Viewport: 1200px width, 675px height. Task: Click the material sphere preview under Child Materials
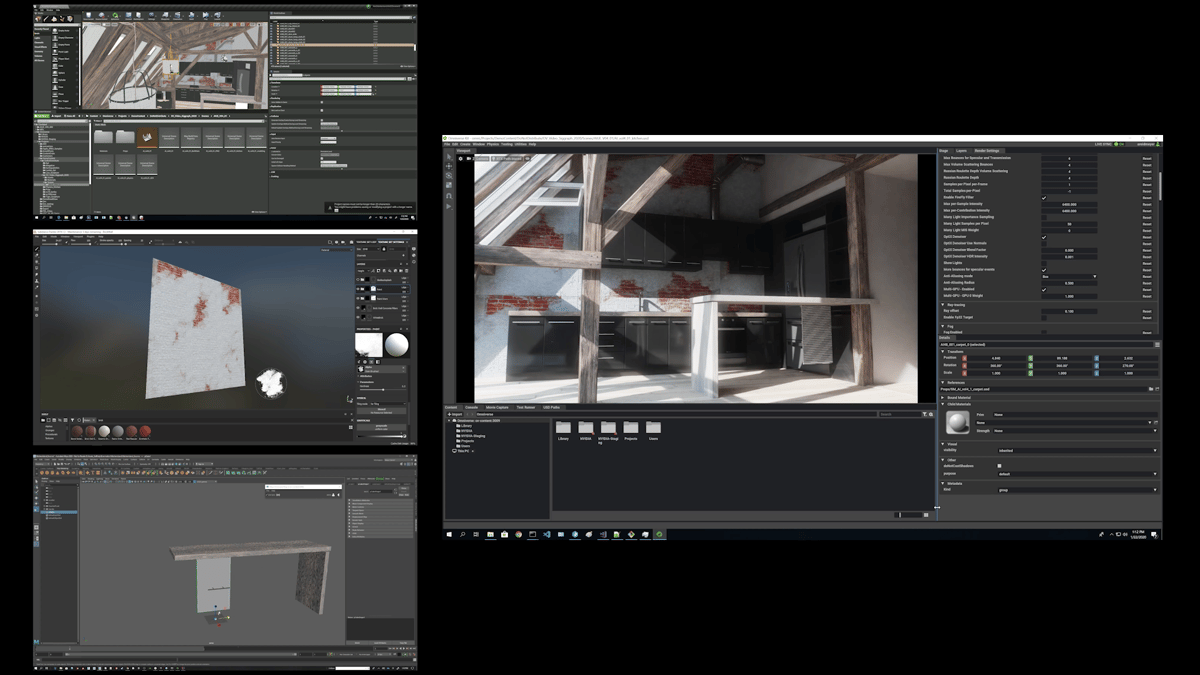[x=959, y=421]
